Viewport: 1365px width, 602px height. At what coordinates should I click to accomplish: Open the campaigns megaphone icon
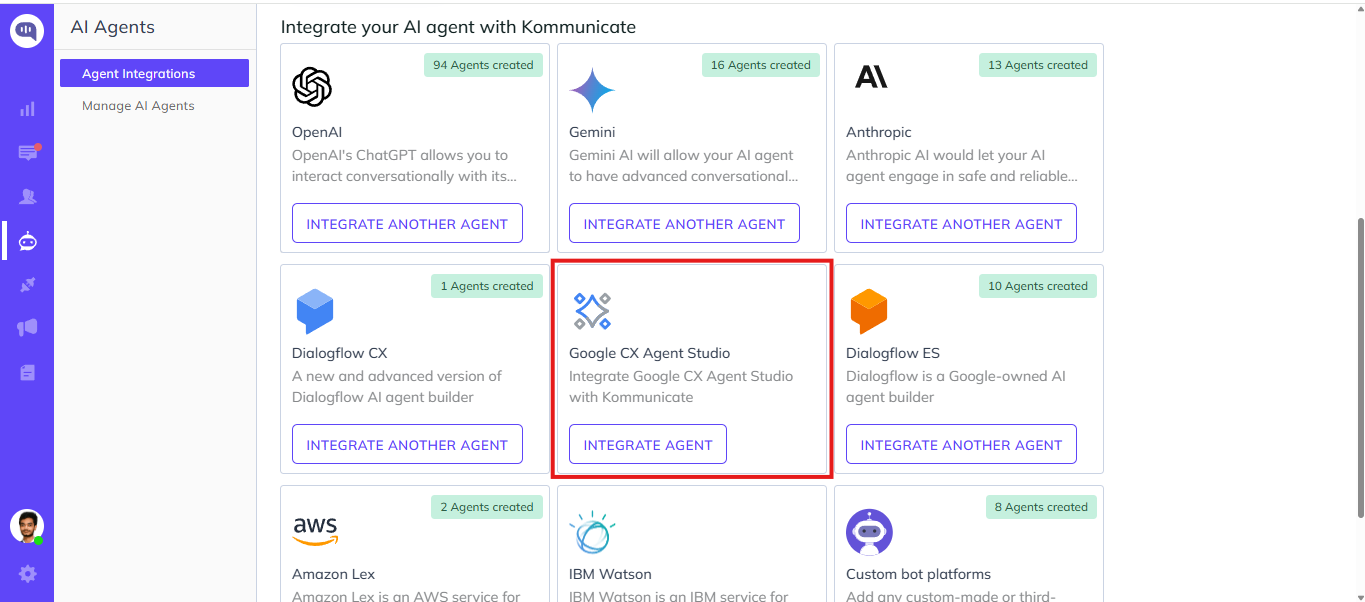(x=28, y=328)
